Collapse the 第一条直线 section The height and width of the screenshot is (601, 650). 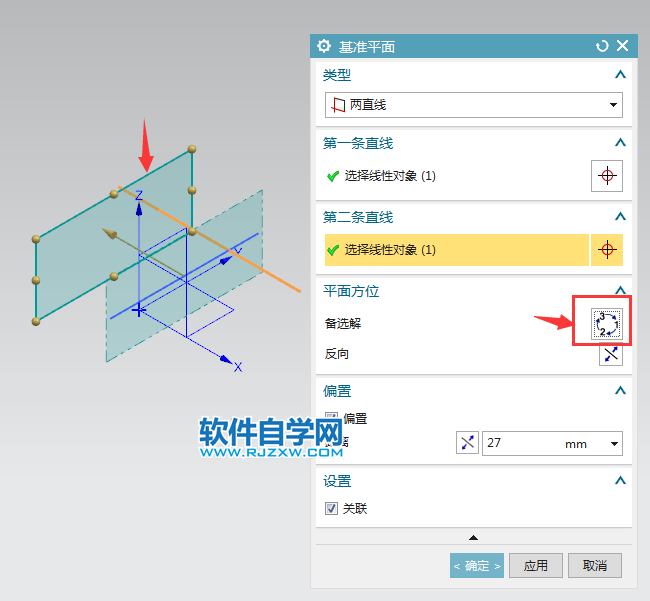tap(620, 143)
